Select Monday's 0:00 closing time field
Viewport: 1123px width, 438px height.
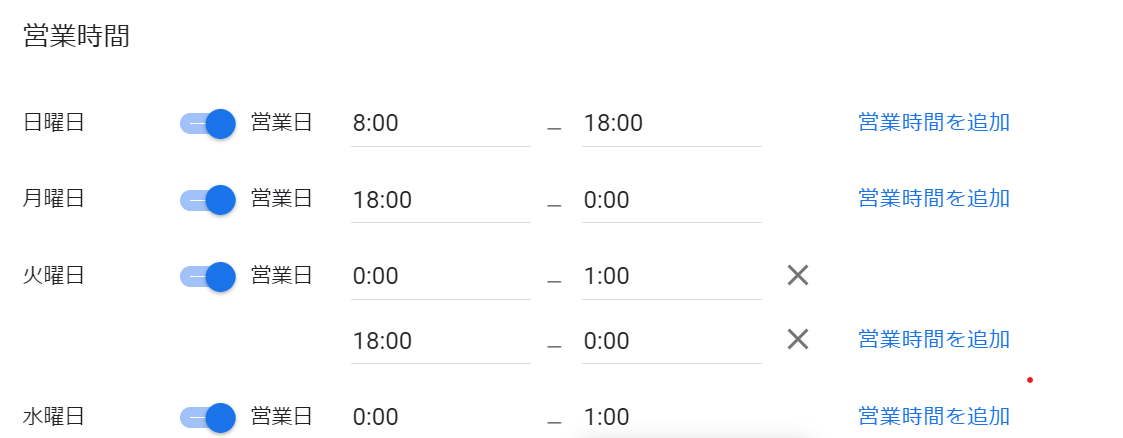pos(671,200)
